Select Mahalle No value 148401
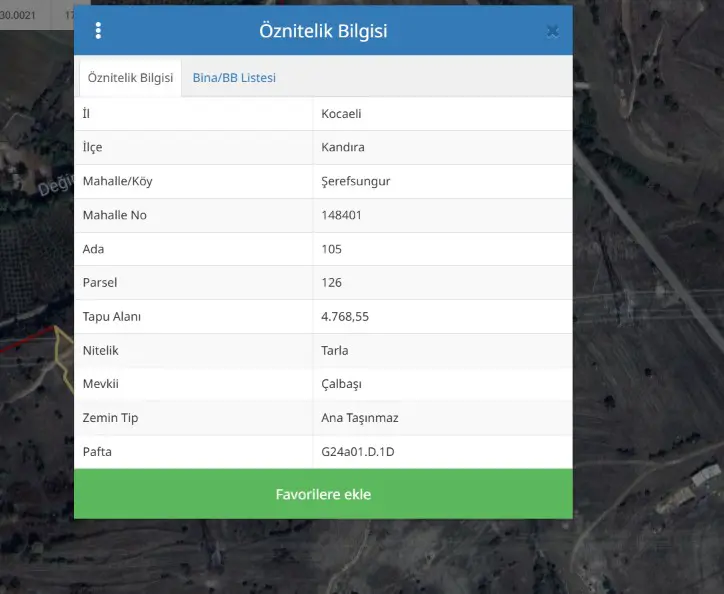The height and width of the screenshot is (594, 724). coord(341,215)
